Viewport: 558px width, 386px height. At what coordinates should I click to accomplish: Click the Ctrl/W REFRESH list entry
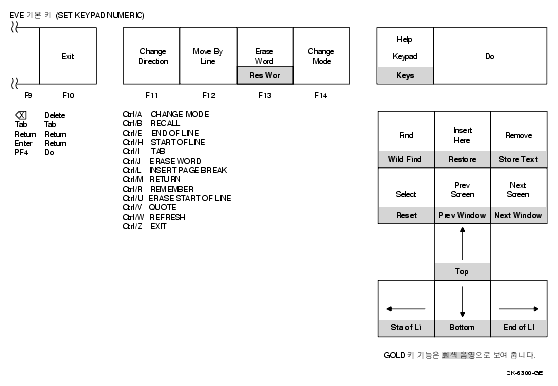154,217
